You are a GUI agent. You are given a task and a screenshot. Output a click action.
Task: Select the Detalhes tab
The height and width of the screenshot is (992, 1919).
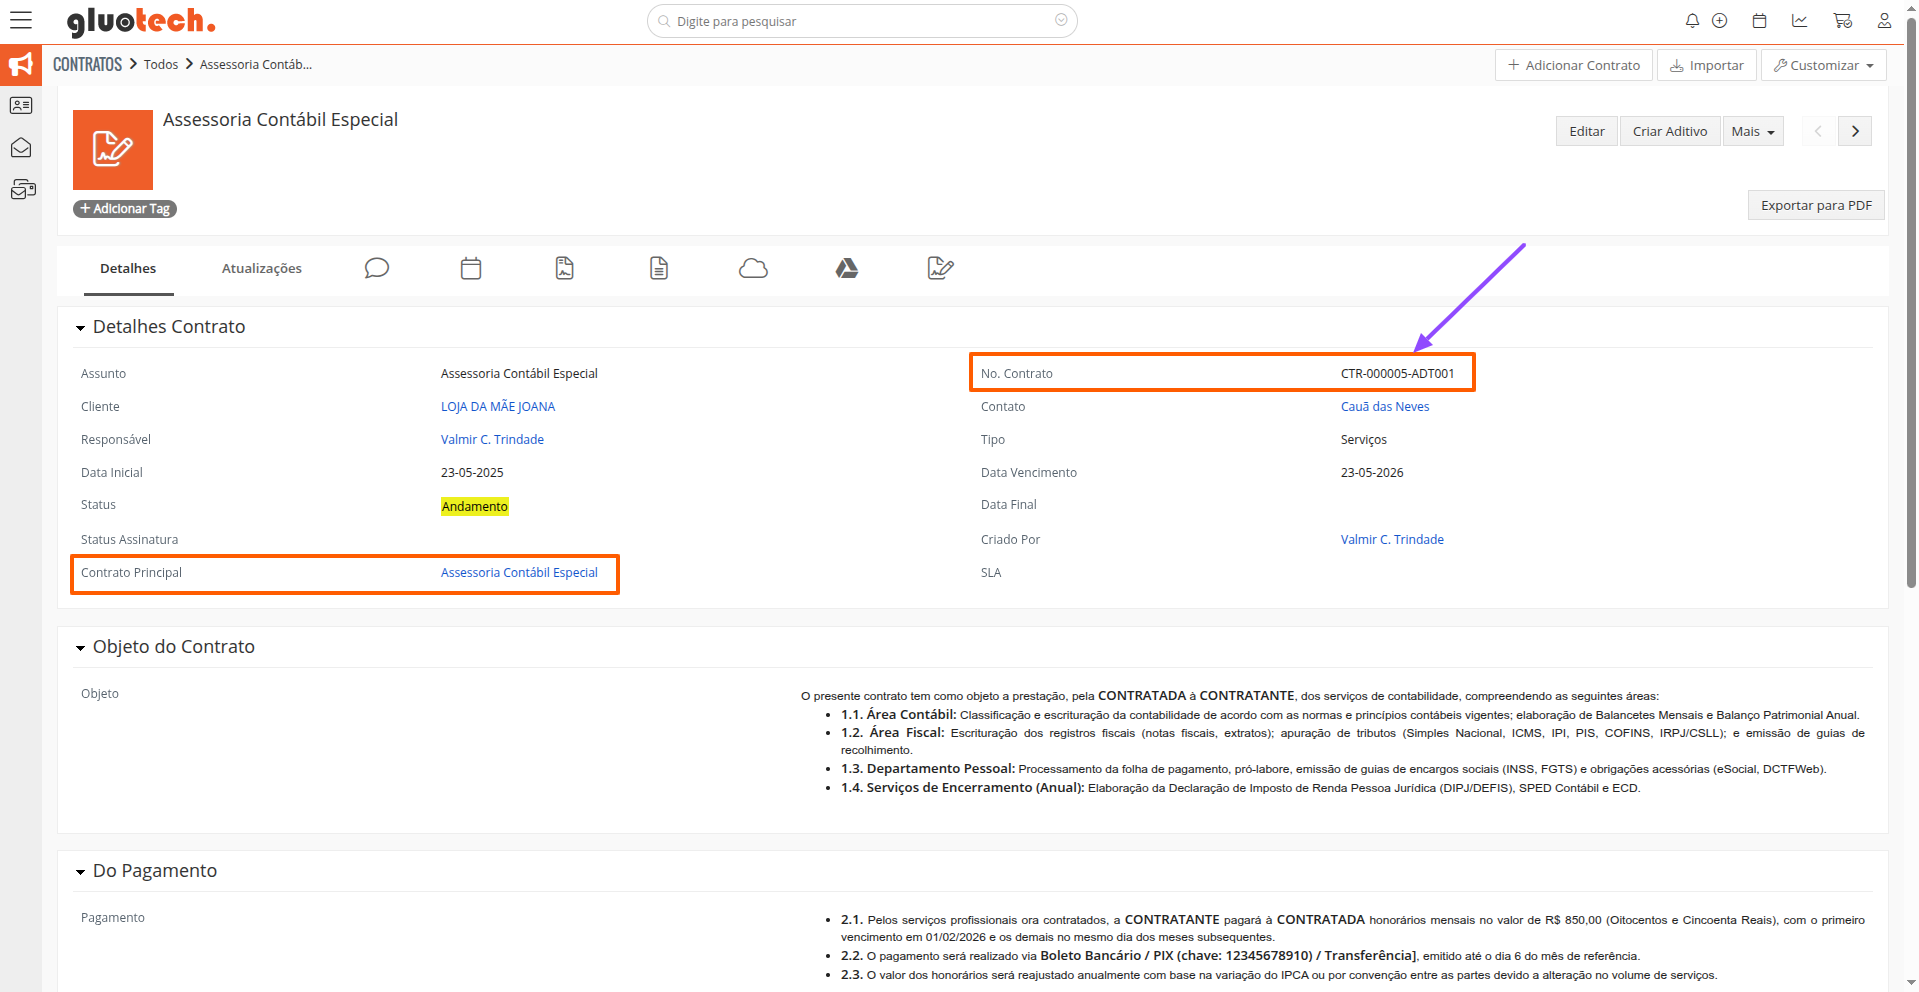point(128,268)
